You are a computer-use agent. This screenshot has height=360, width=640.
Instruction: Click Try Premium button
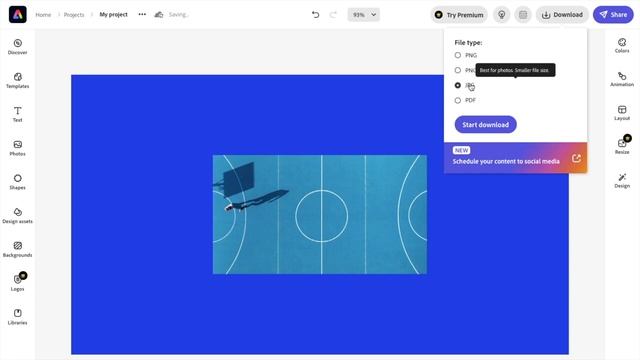[459, 15]
